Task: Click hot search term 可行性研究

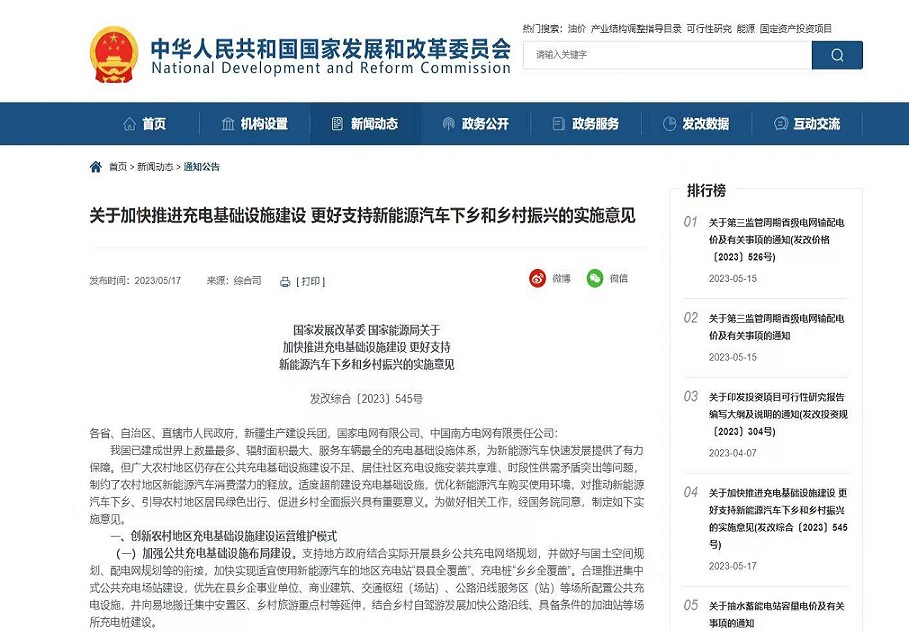Action: pyautogui.click(x=709, y=28)
